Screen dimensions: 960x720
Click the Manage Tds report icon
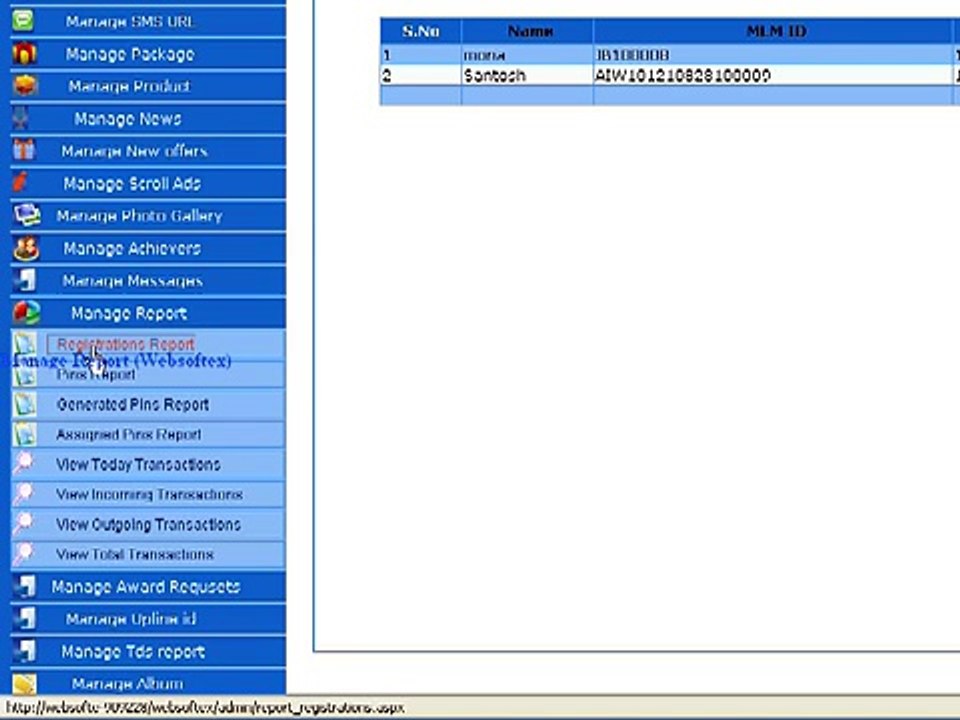point(24,651)
